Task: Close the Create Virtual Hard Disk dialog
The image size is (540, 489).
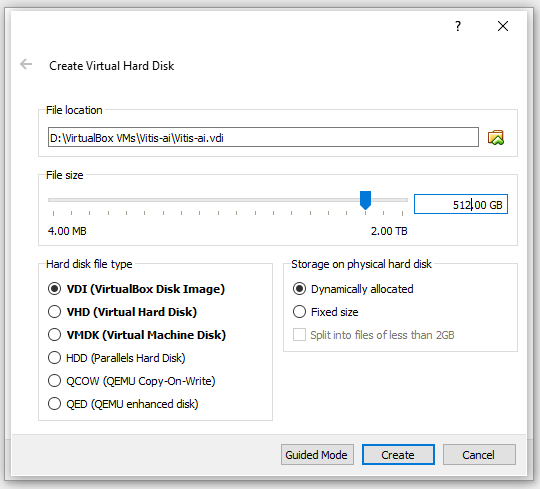Action: (503, 26)
